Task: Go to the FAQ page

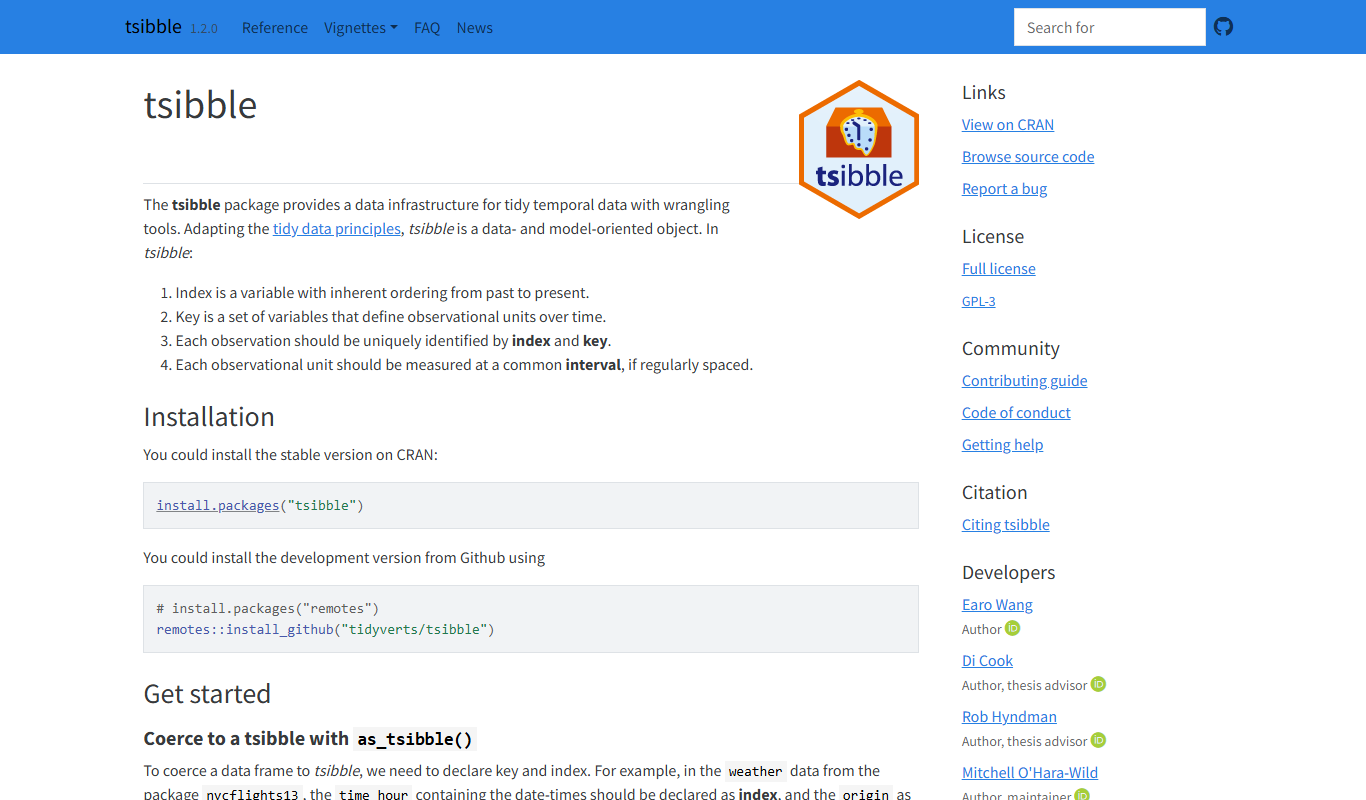Action: pos(427,28)
